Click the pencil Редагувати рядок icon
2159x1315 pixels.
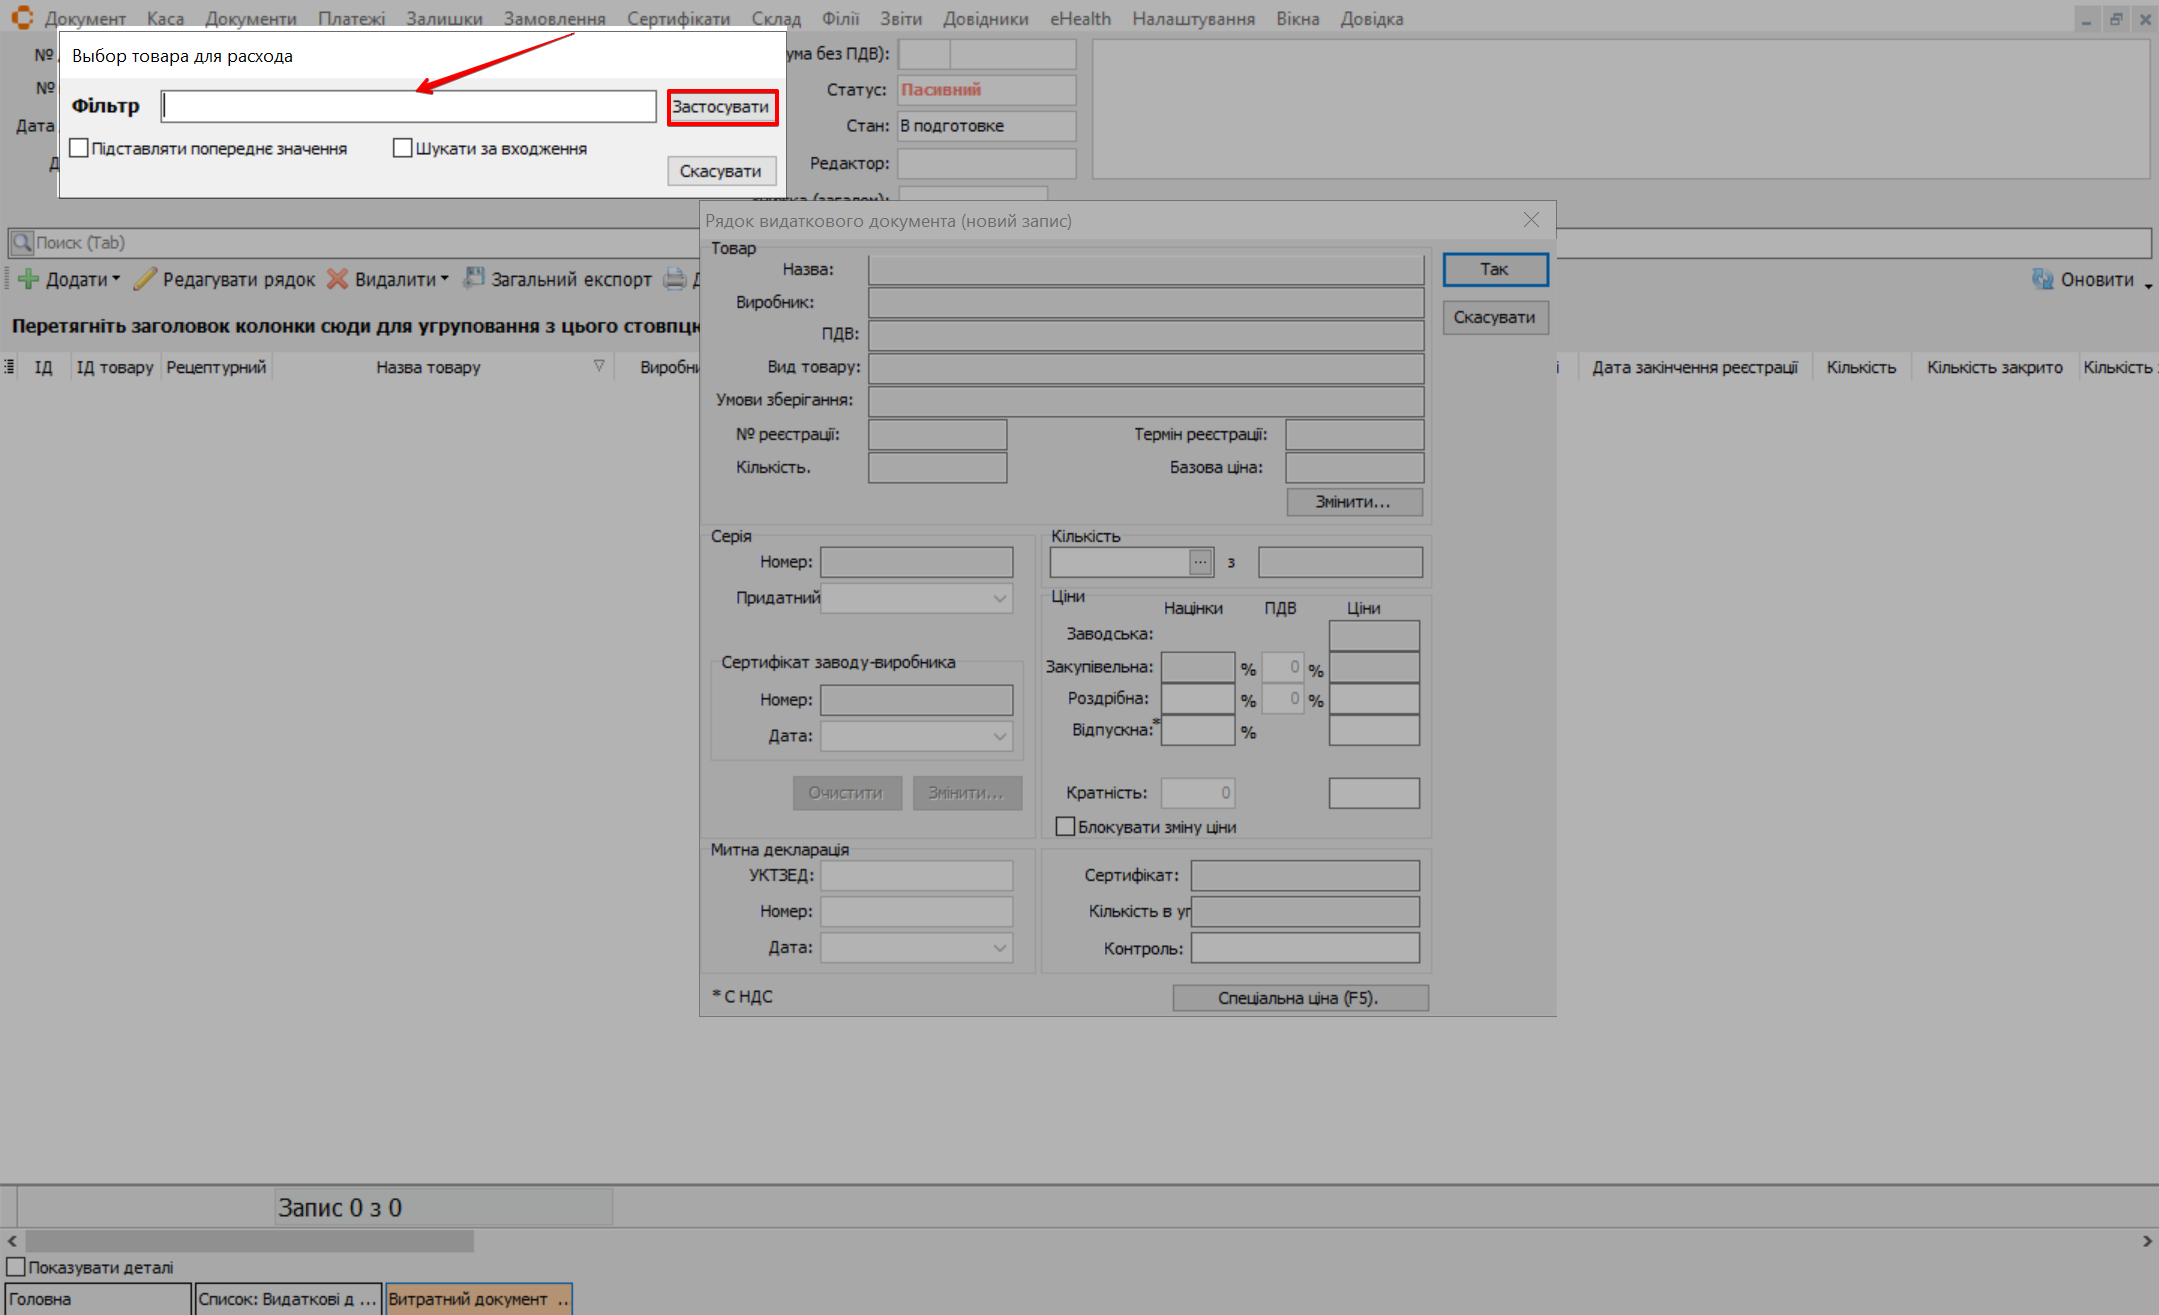click(x=146, y=279)
